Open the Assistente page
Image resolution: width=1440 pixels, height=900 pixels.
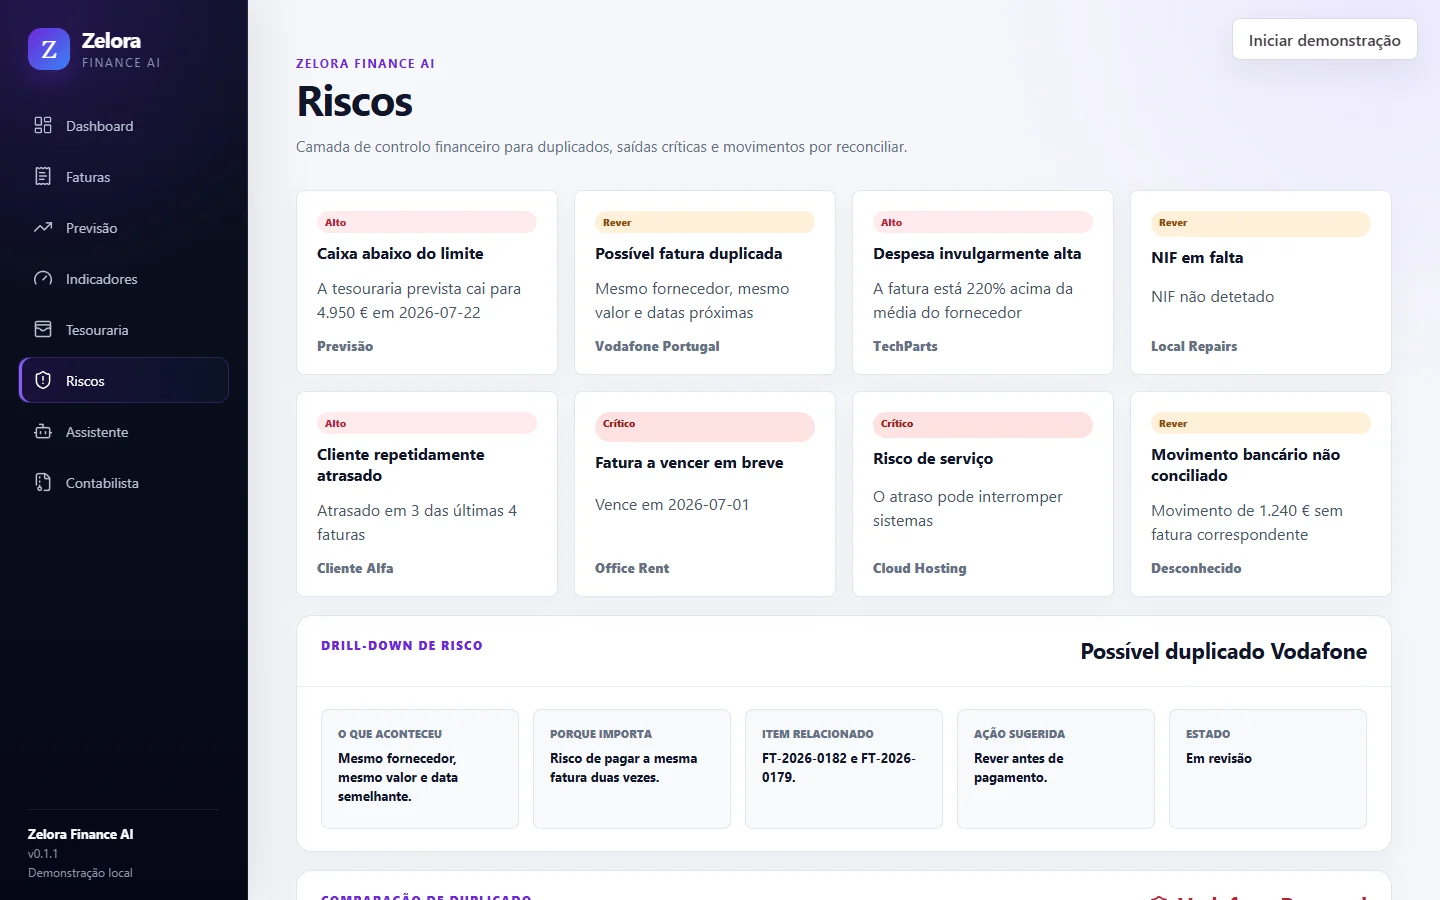coord(124,432)
